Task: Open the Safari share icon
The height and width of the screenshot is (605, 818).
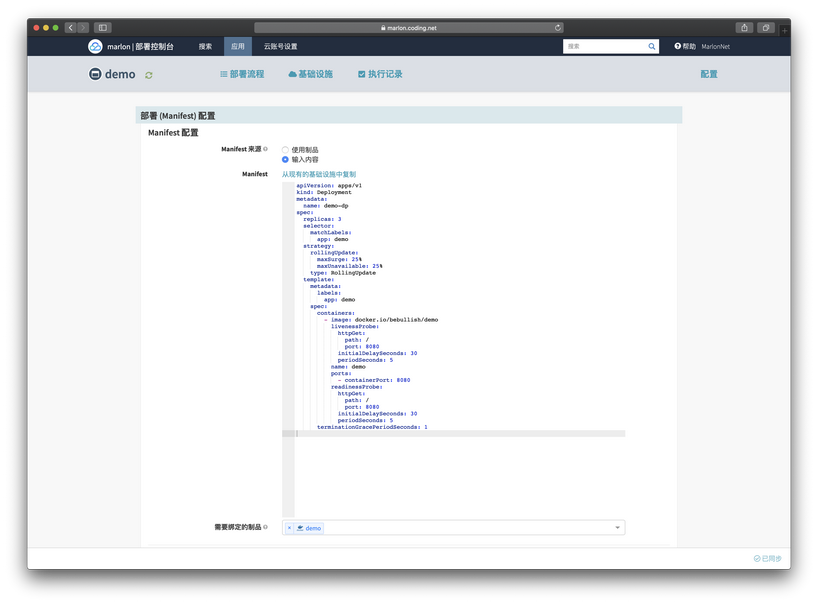Action: [x=744, y=28]
